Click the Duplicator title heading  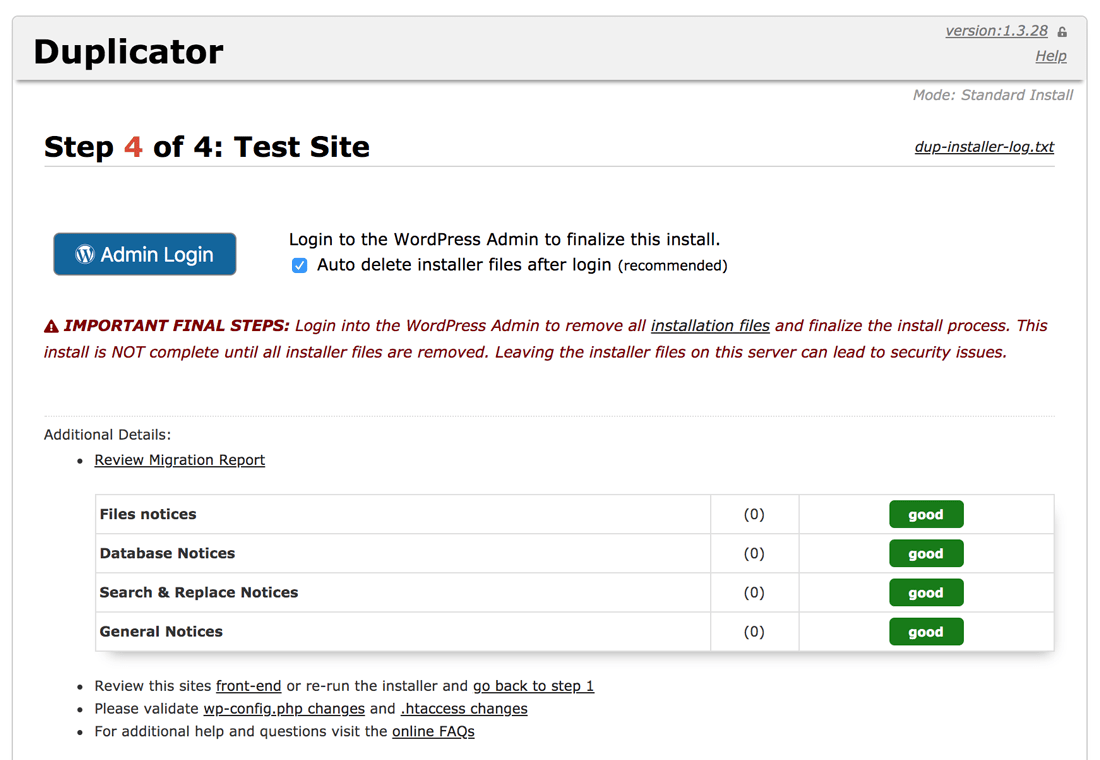[x=128, y=52]
